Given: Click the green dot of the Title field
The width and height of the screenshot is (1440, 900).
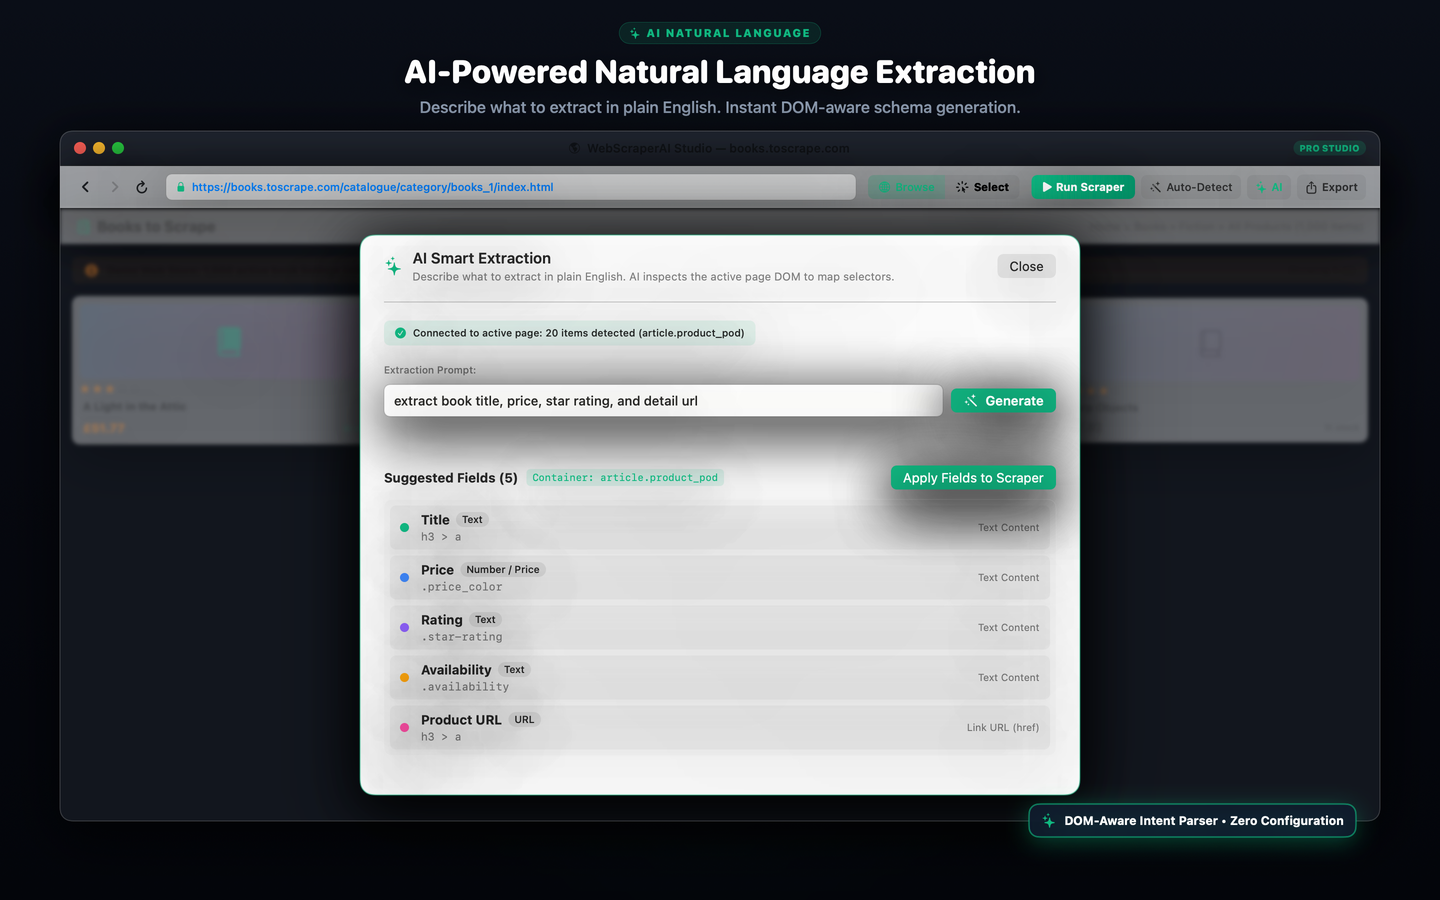Looking at the screenshot, I should pos(404,528).
